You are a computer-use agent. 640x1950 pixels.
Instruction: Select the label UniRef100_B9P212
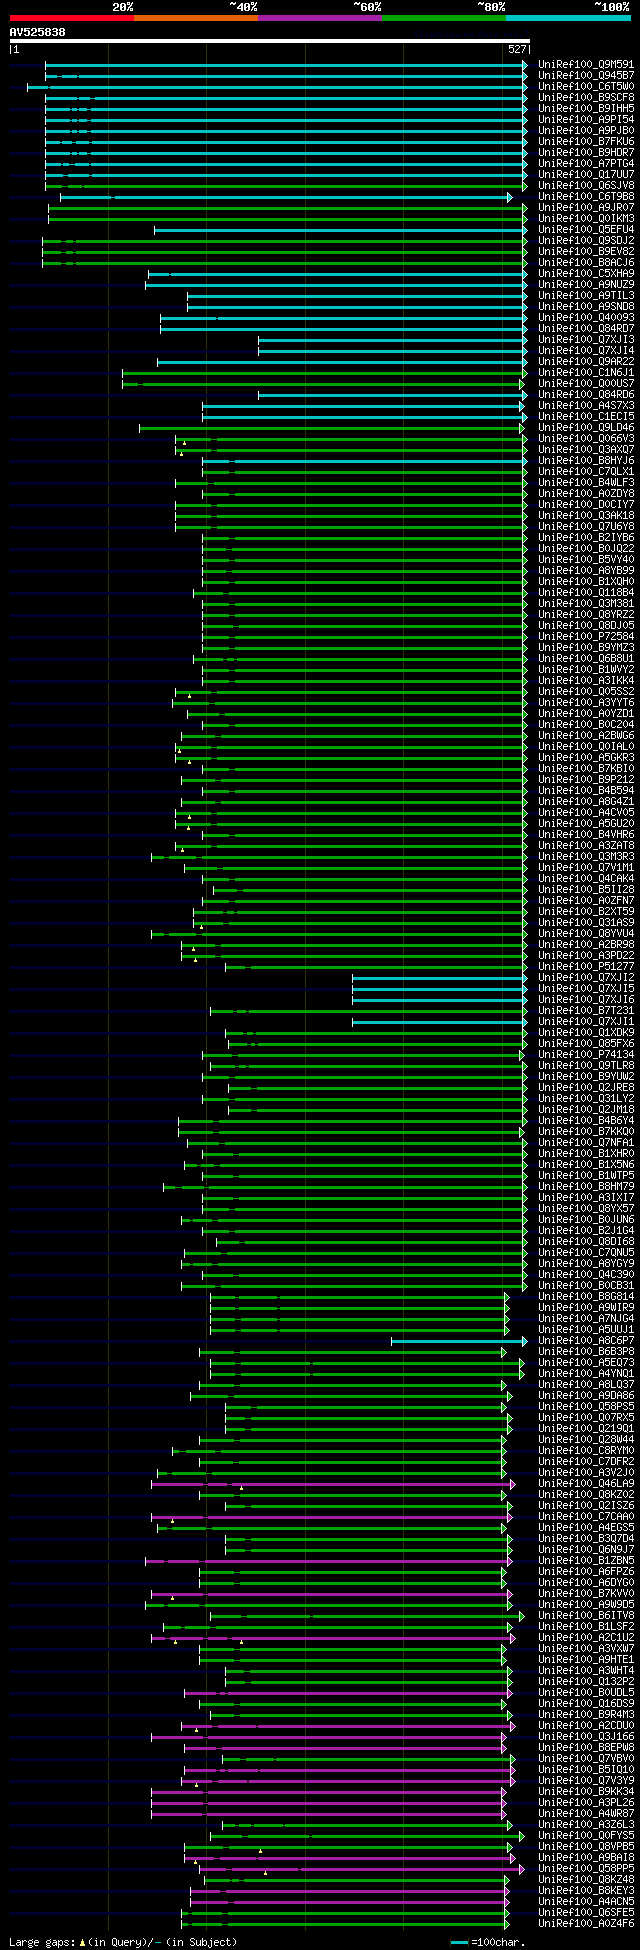586,779
